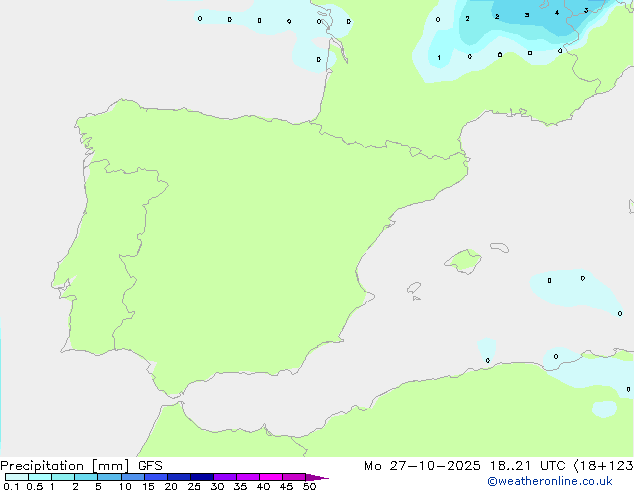Click the '4' precipitation value over France
634x490 pixels.
557,13
